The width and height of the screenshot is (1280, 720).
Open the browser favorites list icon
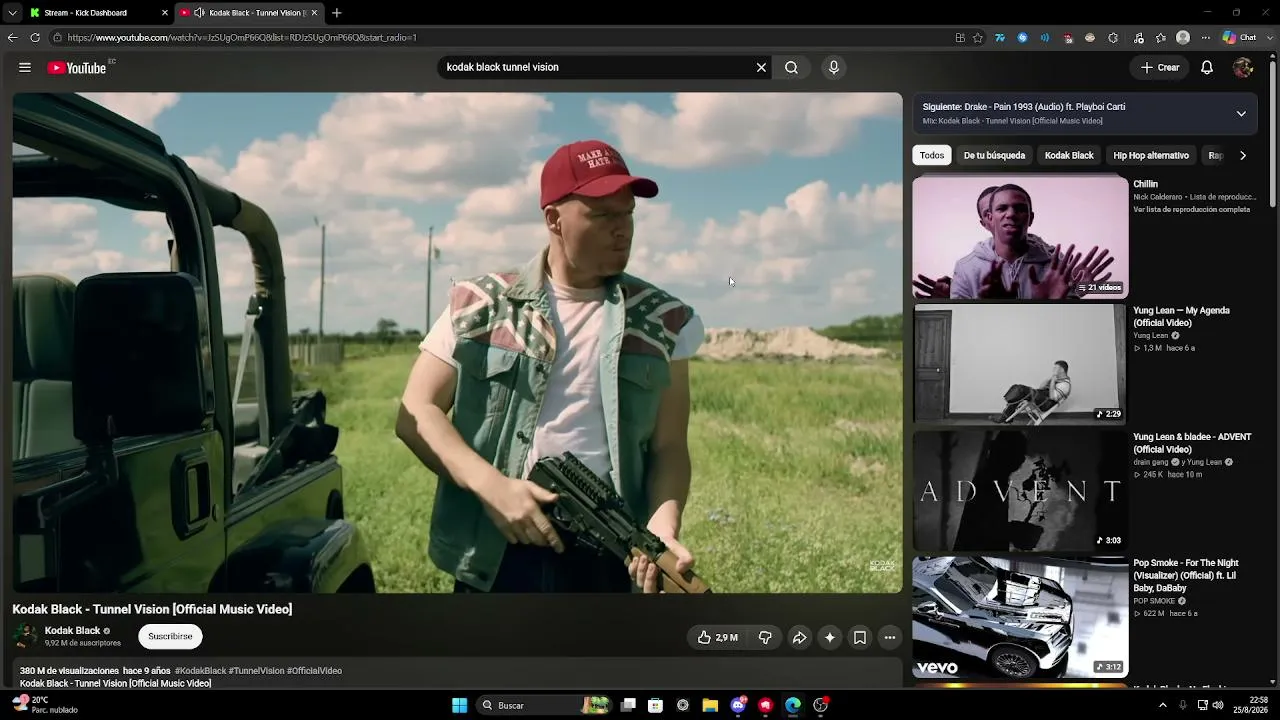(x=1161, y=38)
